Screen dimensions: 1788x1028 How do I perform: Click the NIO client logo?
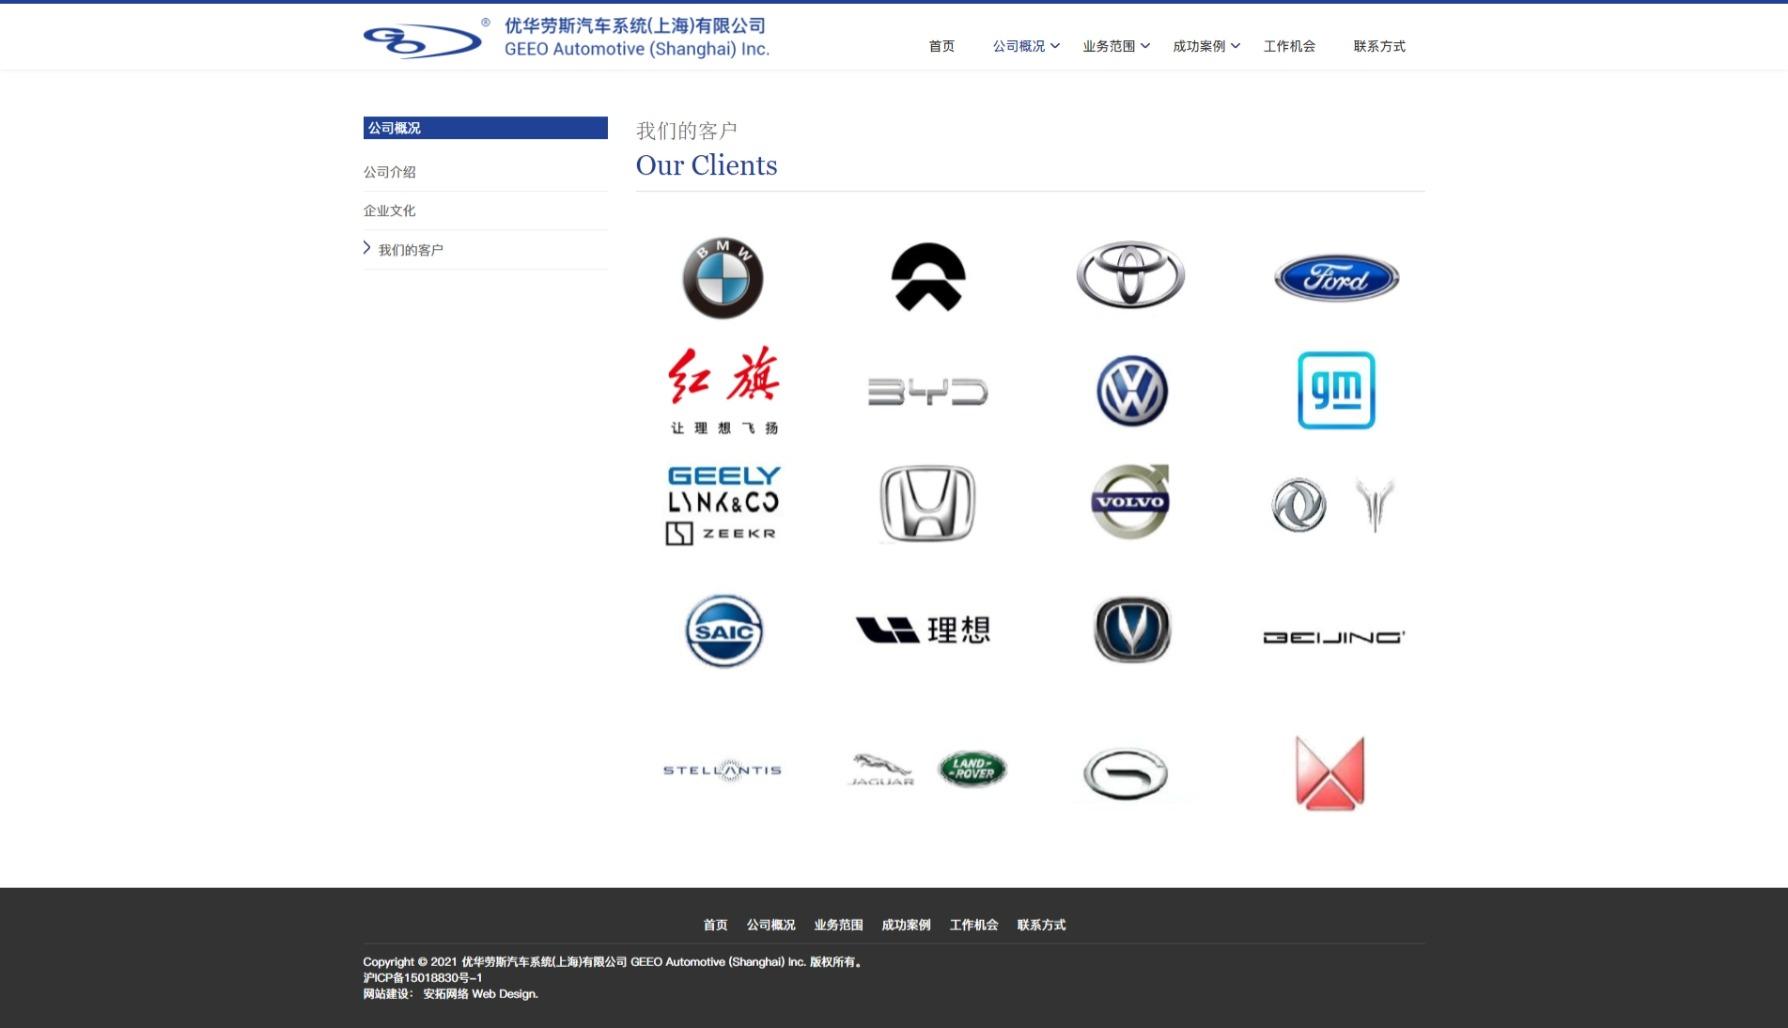[x=928, y=277]
